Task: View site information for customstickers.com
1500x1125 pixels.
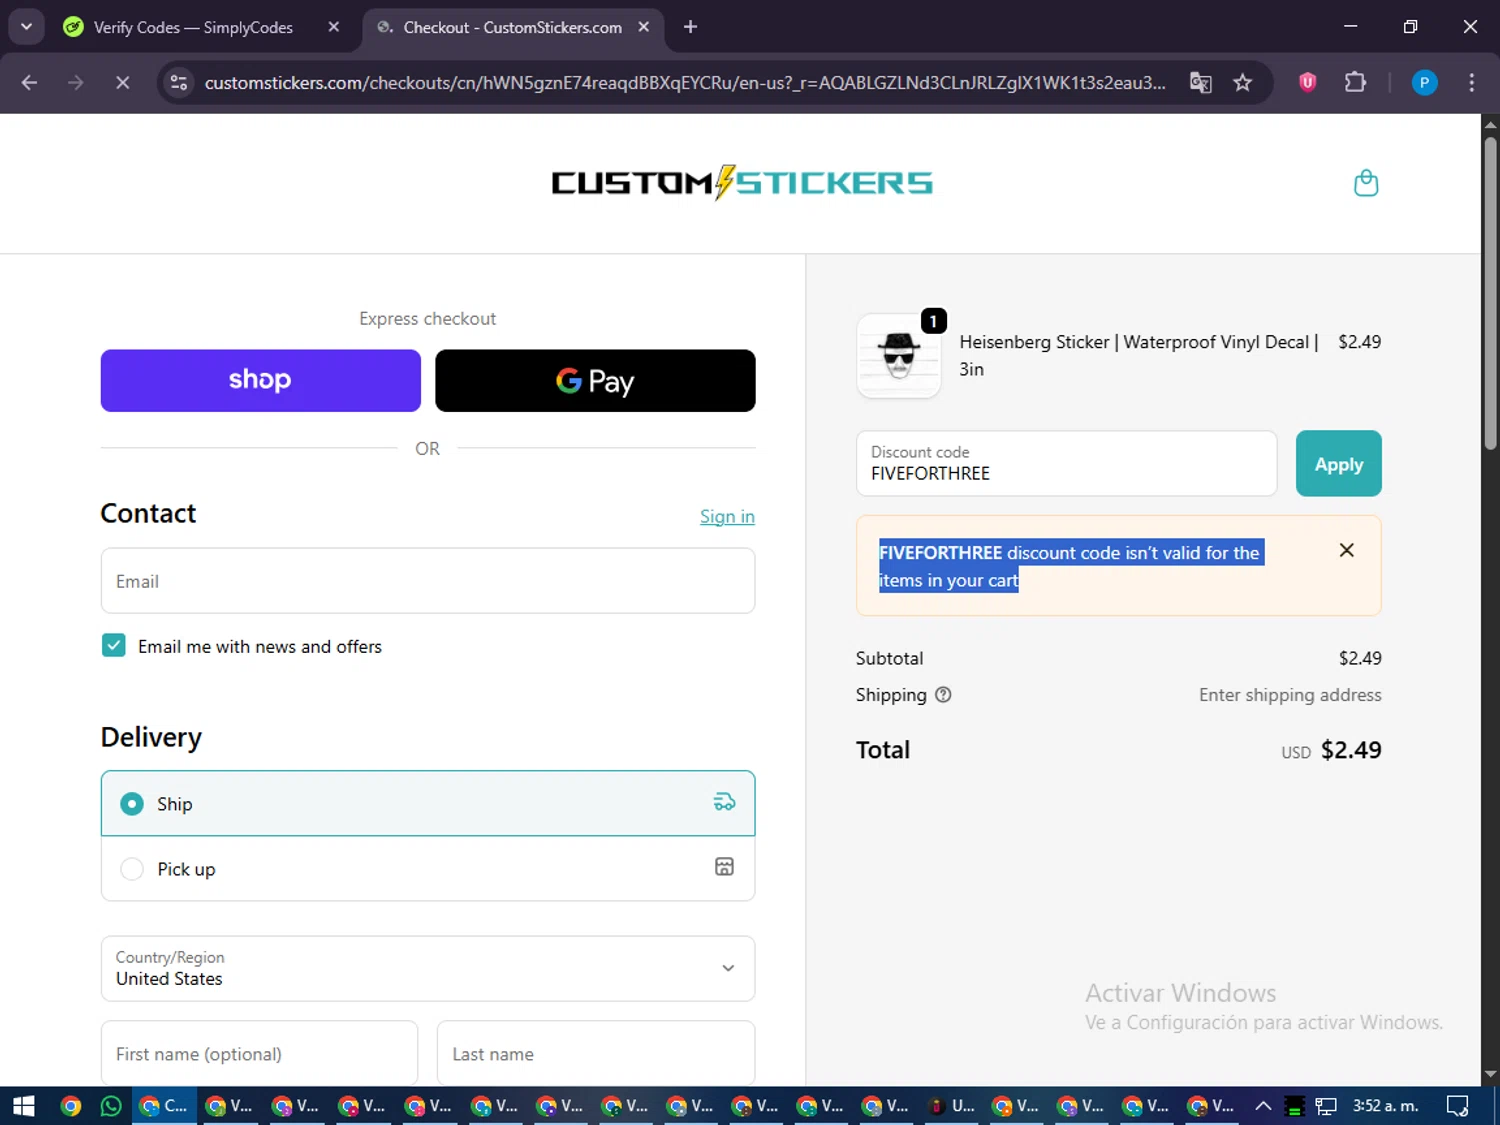Action: [x=179, y=83]
